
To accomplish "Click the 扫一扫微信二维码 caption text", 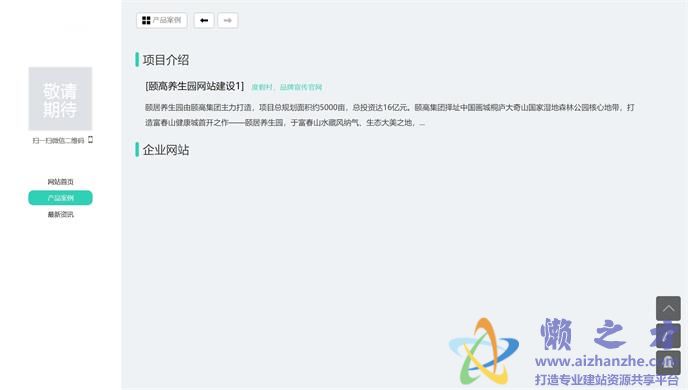I will (x=58, y=140).
